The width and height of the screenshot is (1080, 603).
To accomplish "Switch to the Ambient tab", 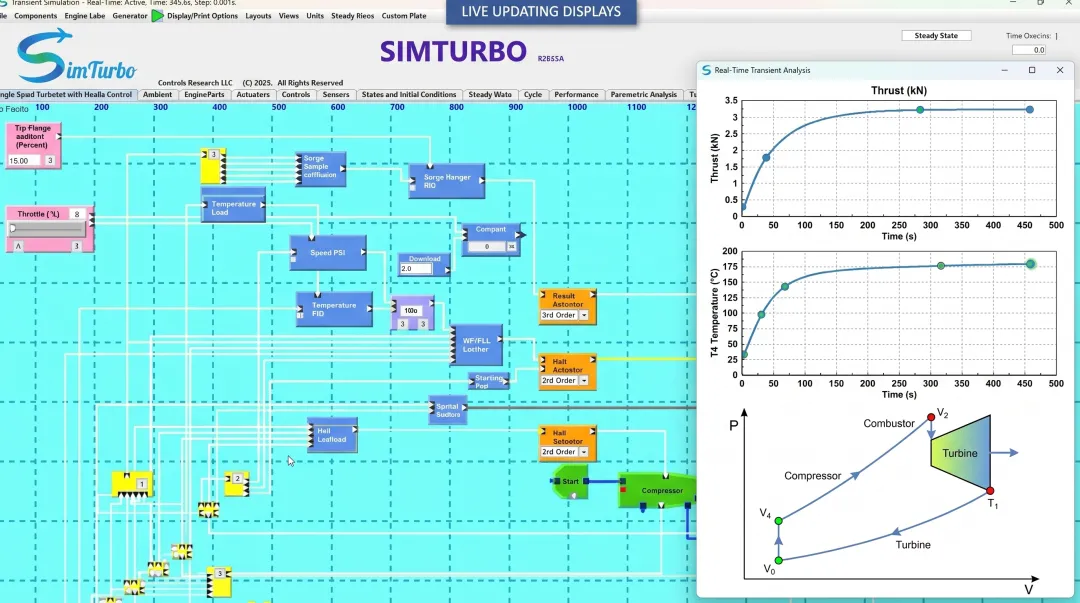I will click(x=157, y=94).
